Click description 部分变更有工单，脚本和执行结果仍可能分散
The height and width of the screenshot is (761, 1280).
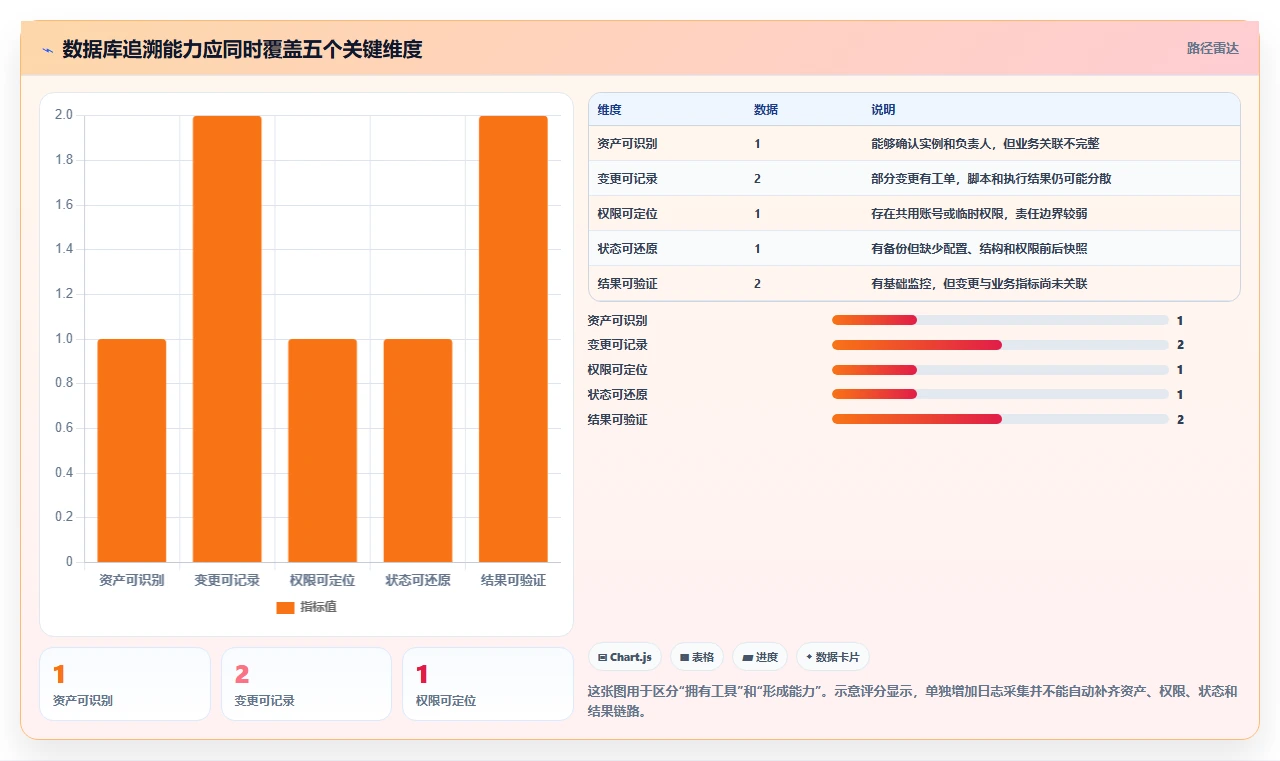coord(991,179)
